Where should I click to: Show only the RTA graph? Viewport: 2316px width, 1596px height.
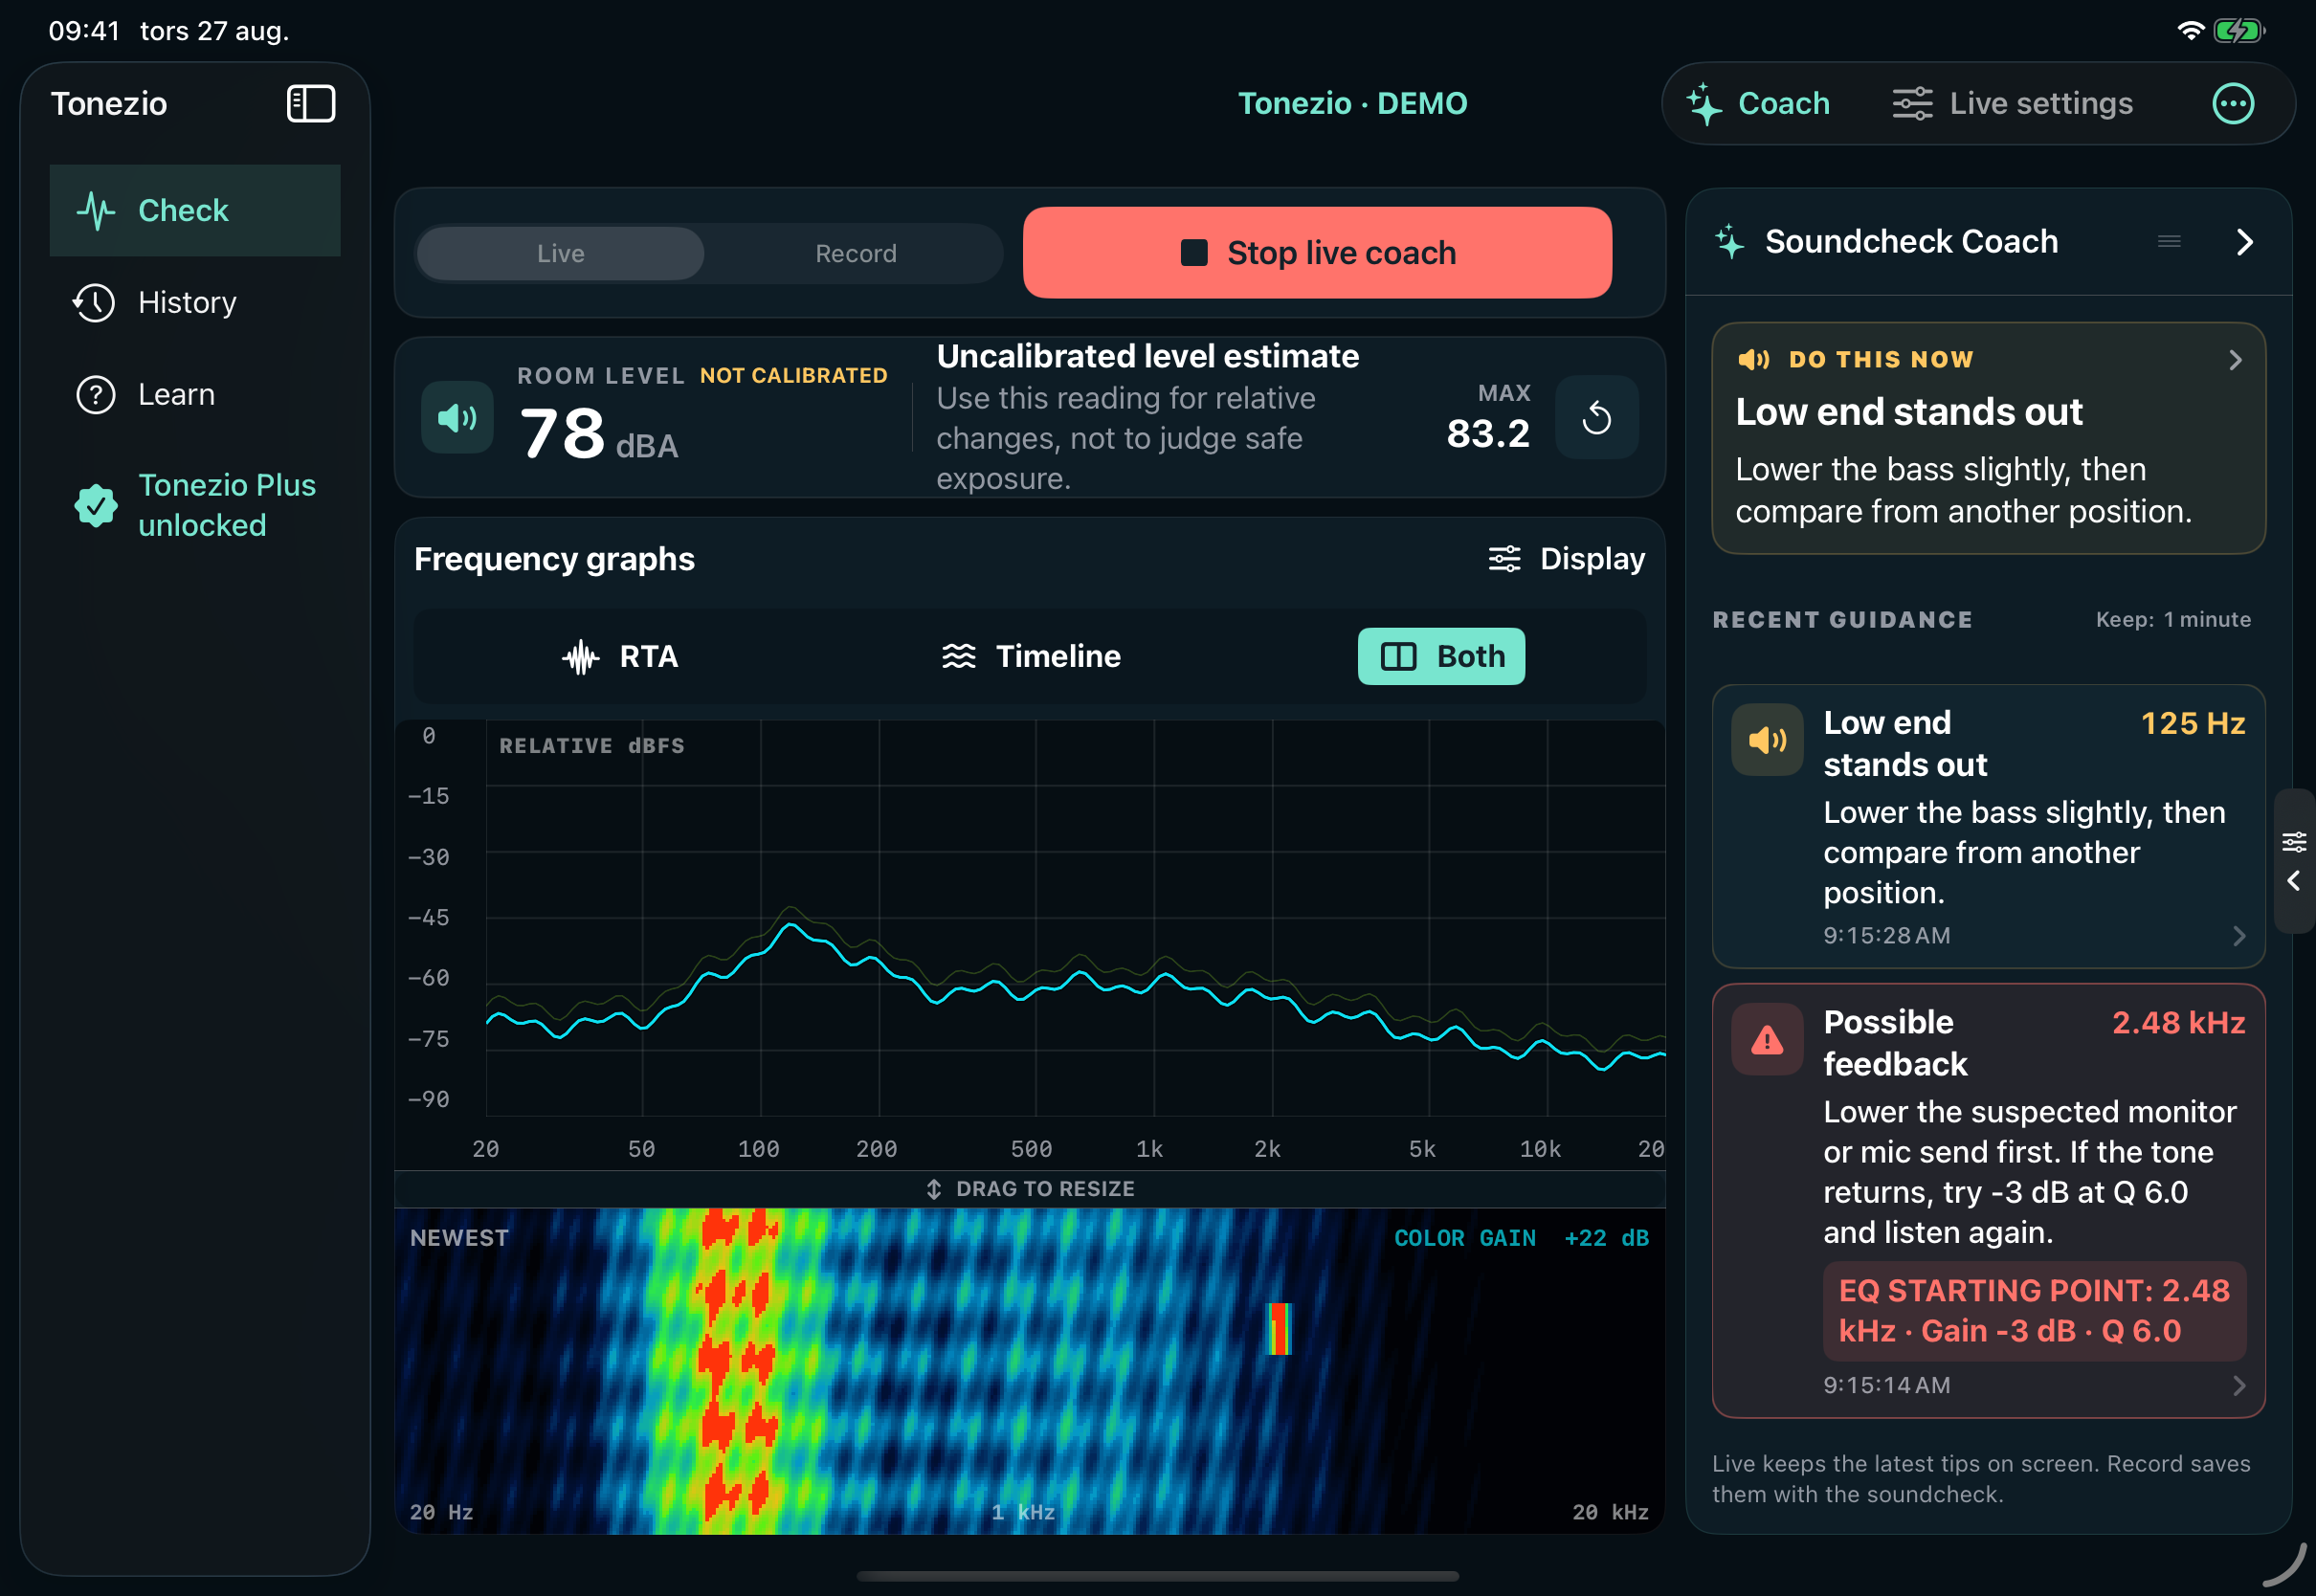click(620, 656)
